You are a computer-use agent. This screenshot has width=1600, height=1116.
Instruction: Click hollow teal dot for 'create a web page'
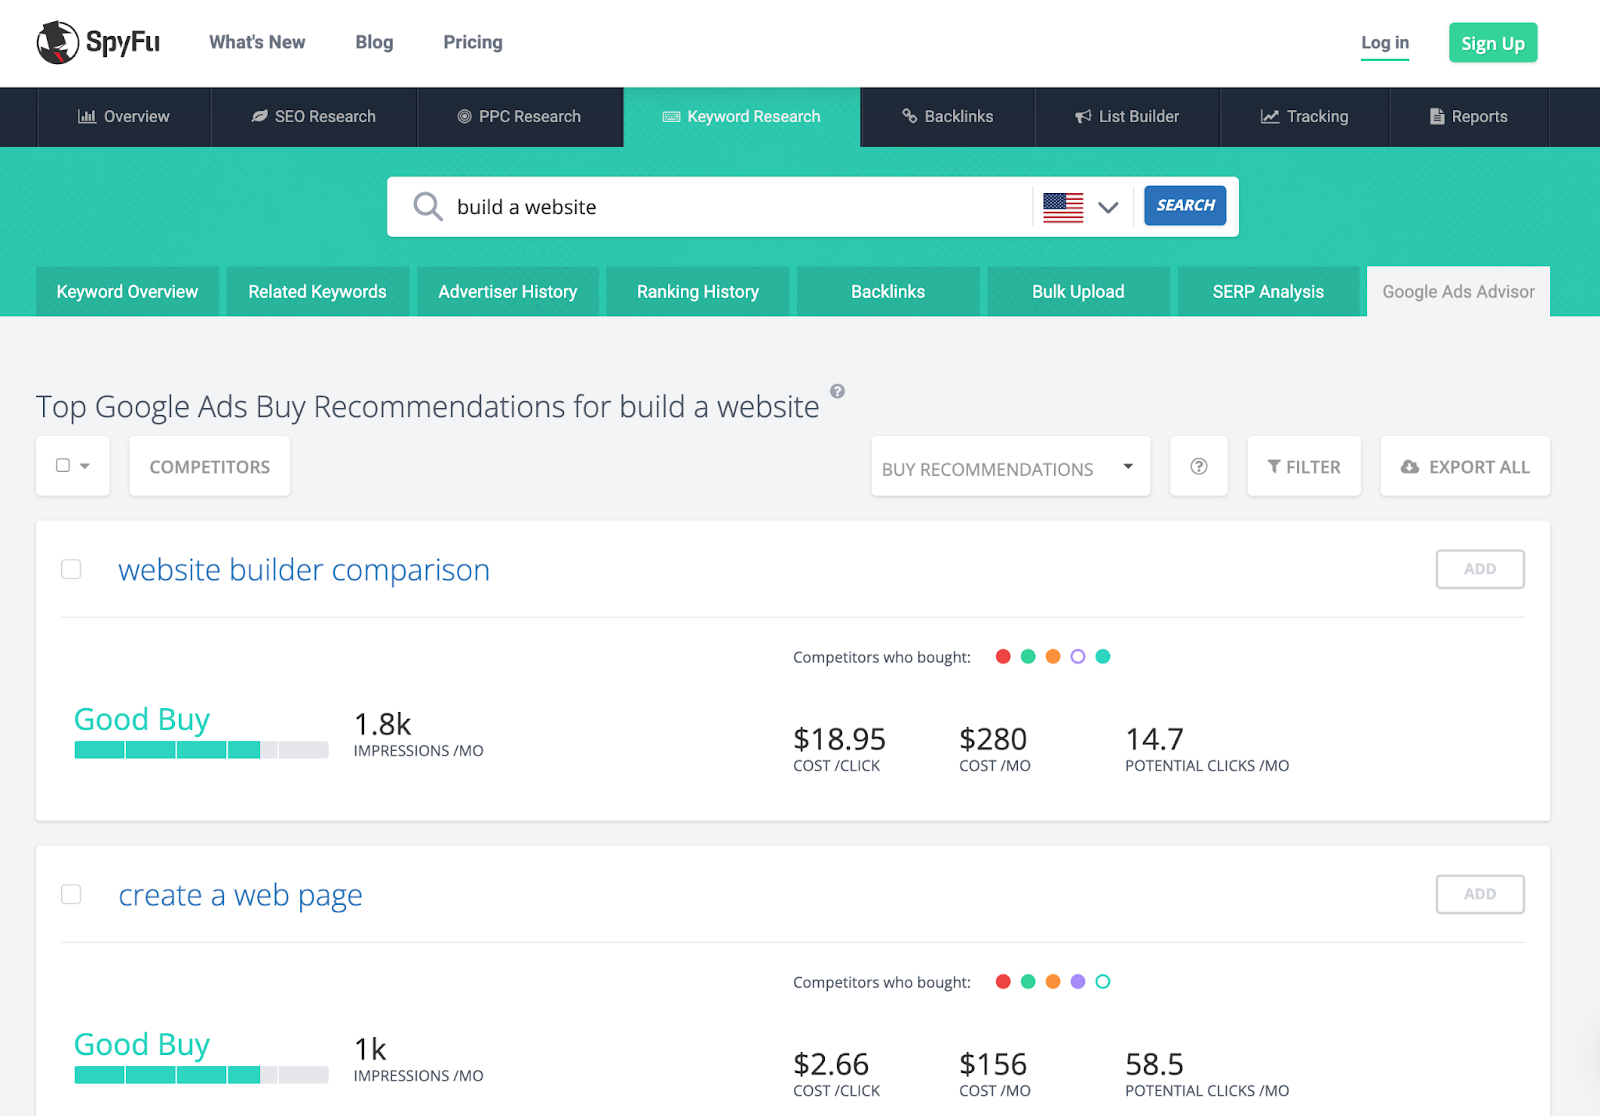[1103, 981]
